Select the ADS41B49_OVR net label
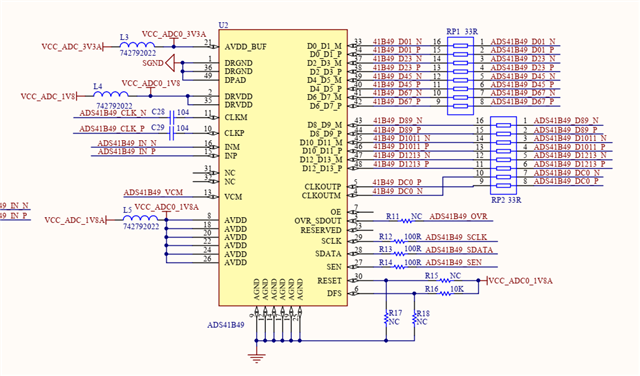The height and width of the screenshot is (376, 640). click(x=458, y=216)
